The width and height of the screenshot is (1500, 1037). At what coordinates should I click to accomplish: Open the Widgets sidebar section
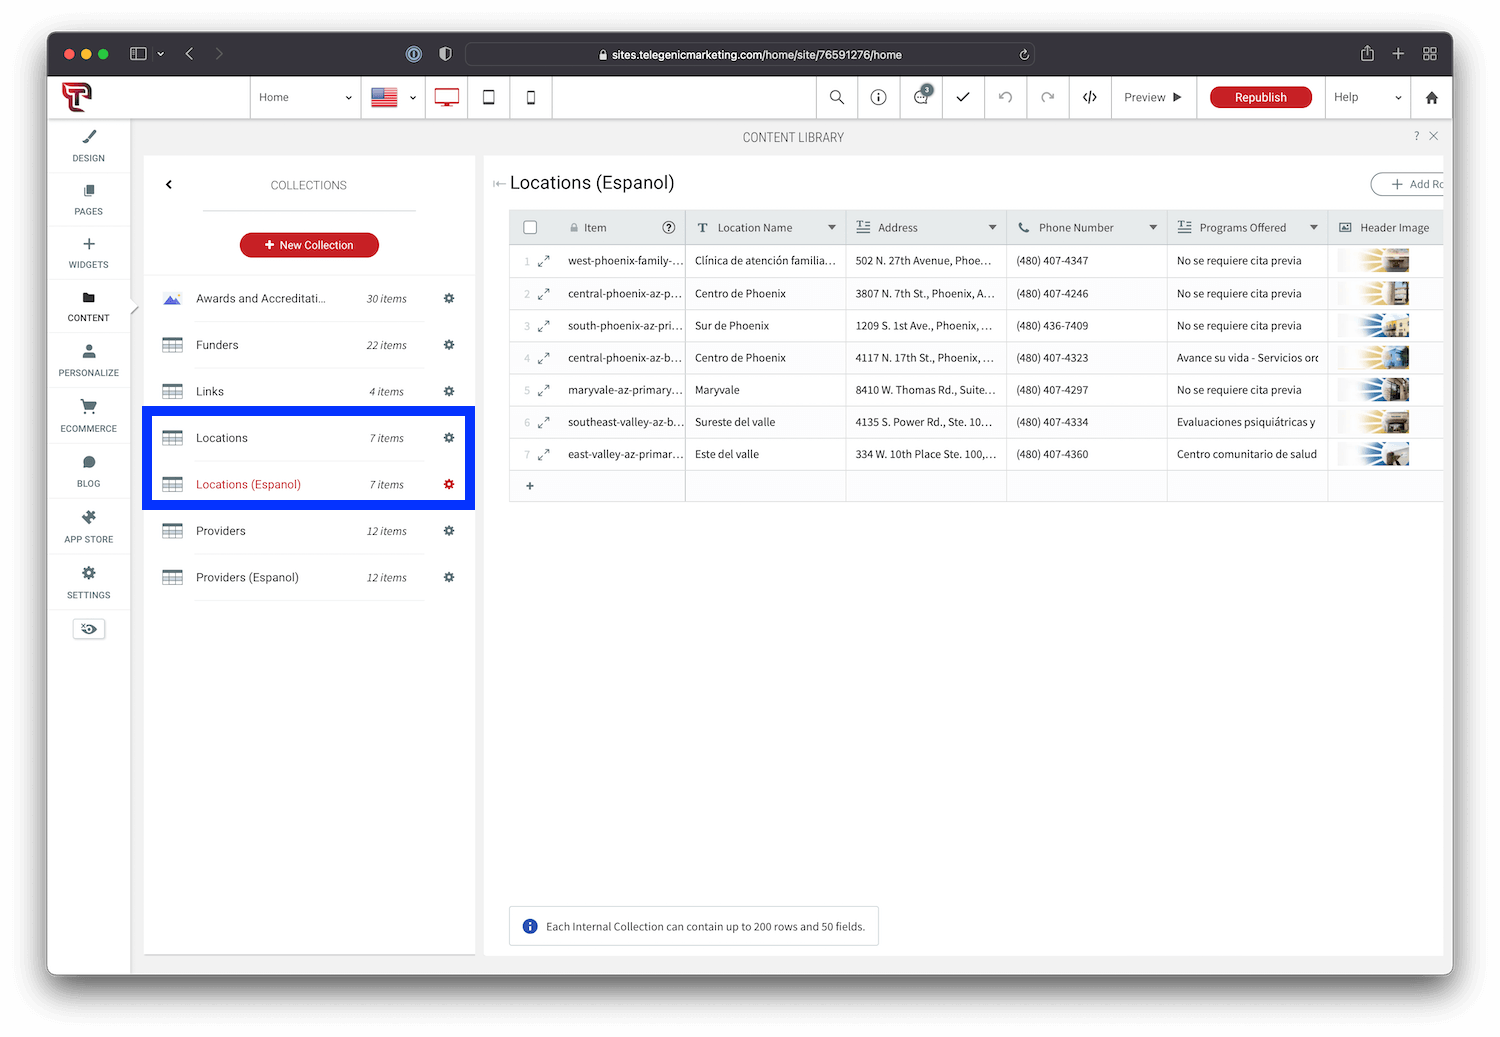point(88,252)
